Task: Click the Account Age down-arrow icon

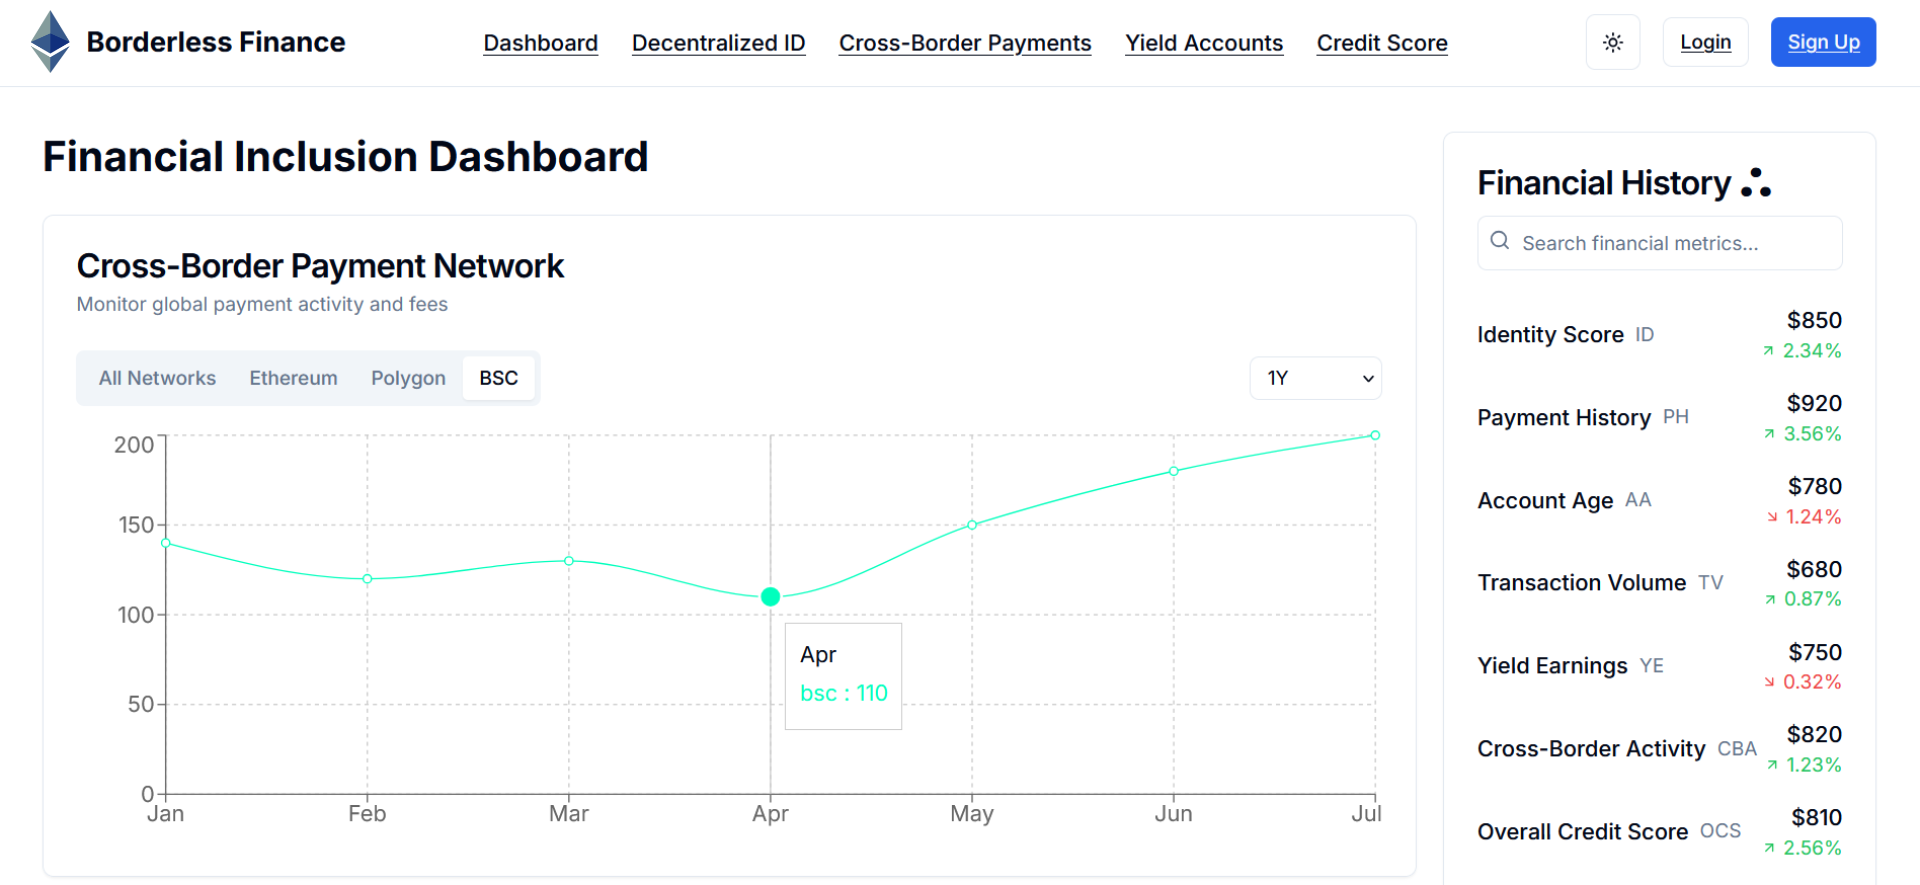Action: 1772,517
